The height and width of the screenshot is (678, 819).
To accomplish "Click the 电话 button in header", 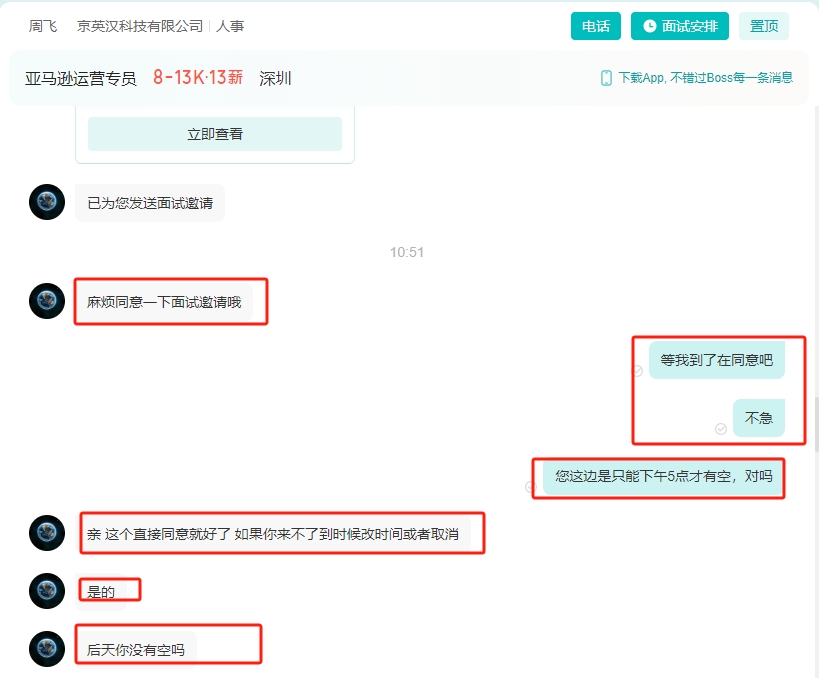I will [x=596, y=26].
